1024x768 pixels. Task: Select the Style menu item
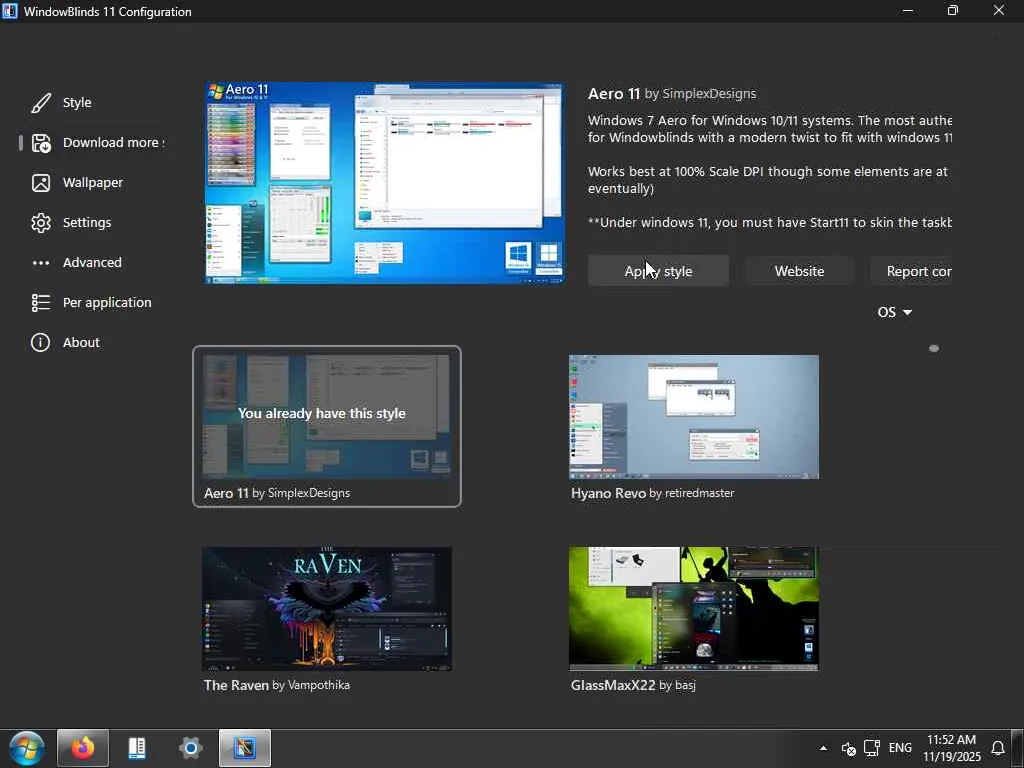coord(77,103)
